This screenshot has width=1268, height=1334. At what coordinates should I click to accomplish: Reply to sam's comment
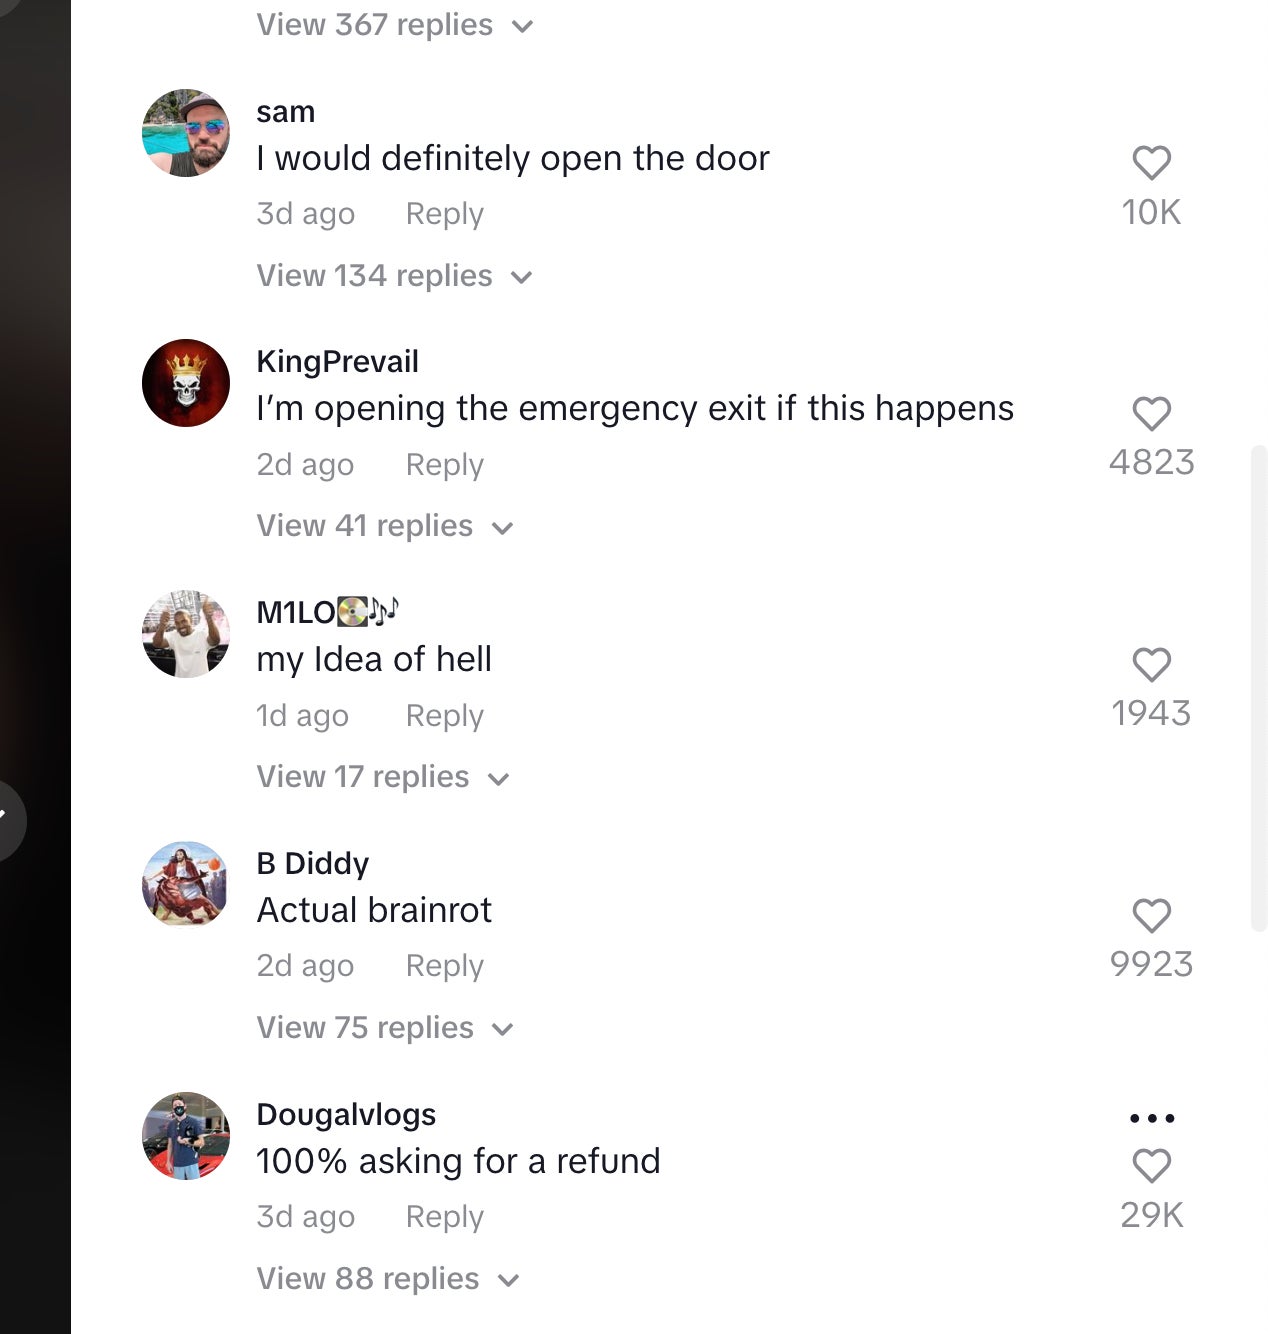point(444,214)
